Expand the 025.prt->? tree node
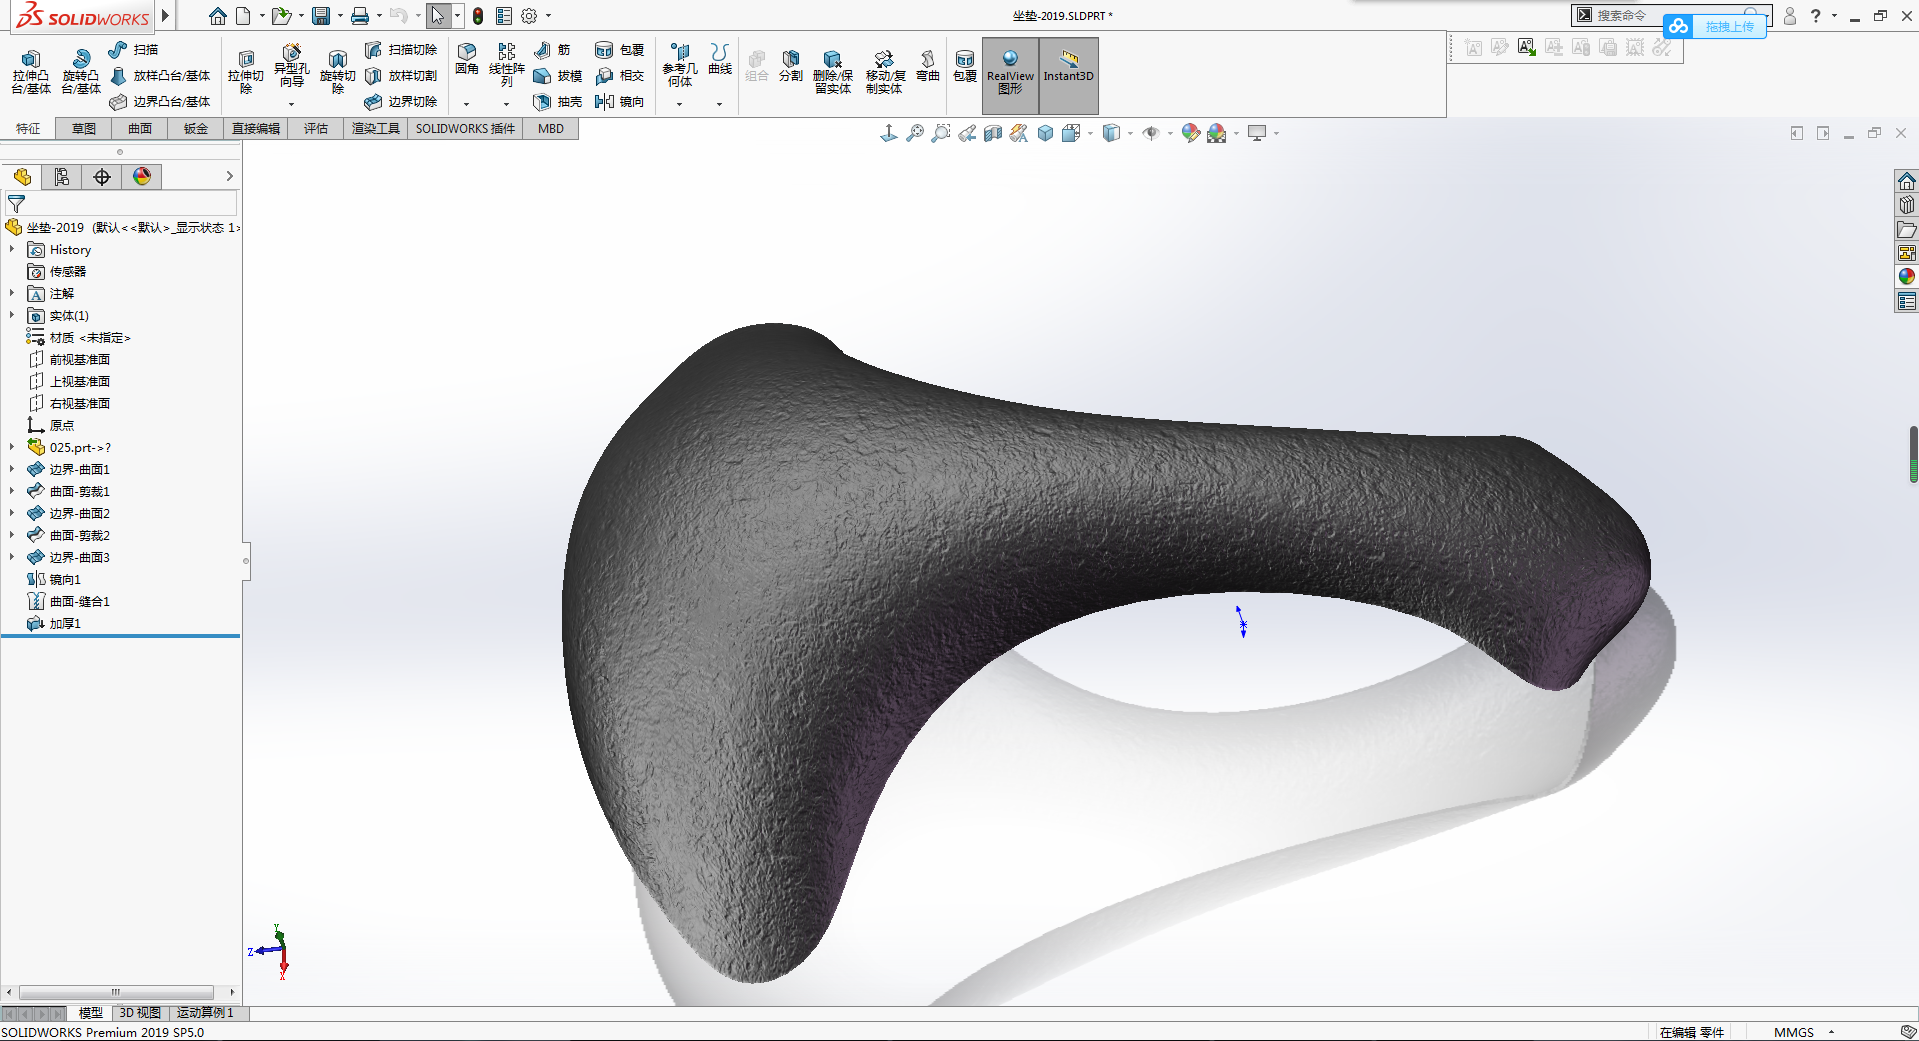 (12, 448)
